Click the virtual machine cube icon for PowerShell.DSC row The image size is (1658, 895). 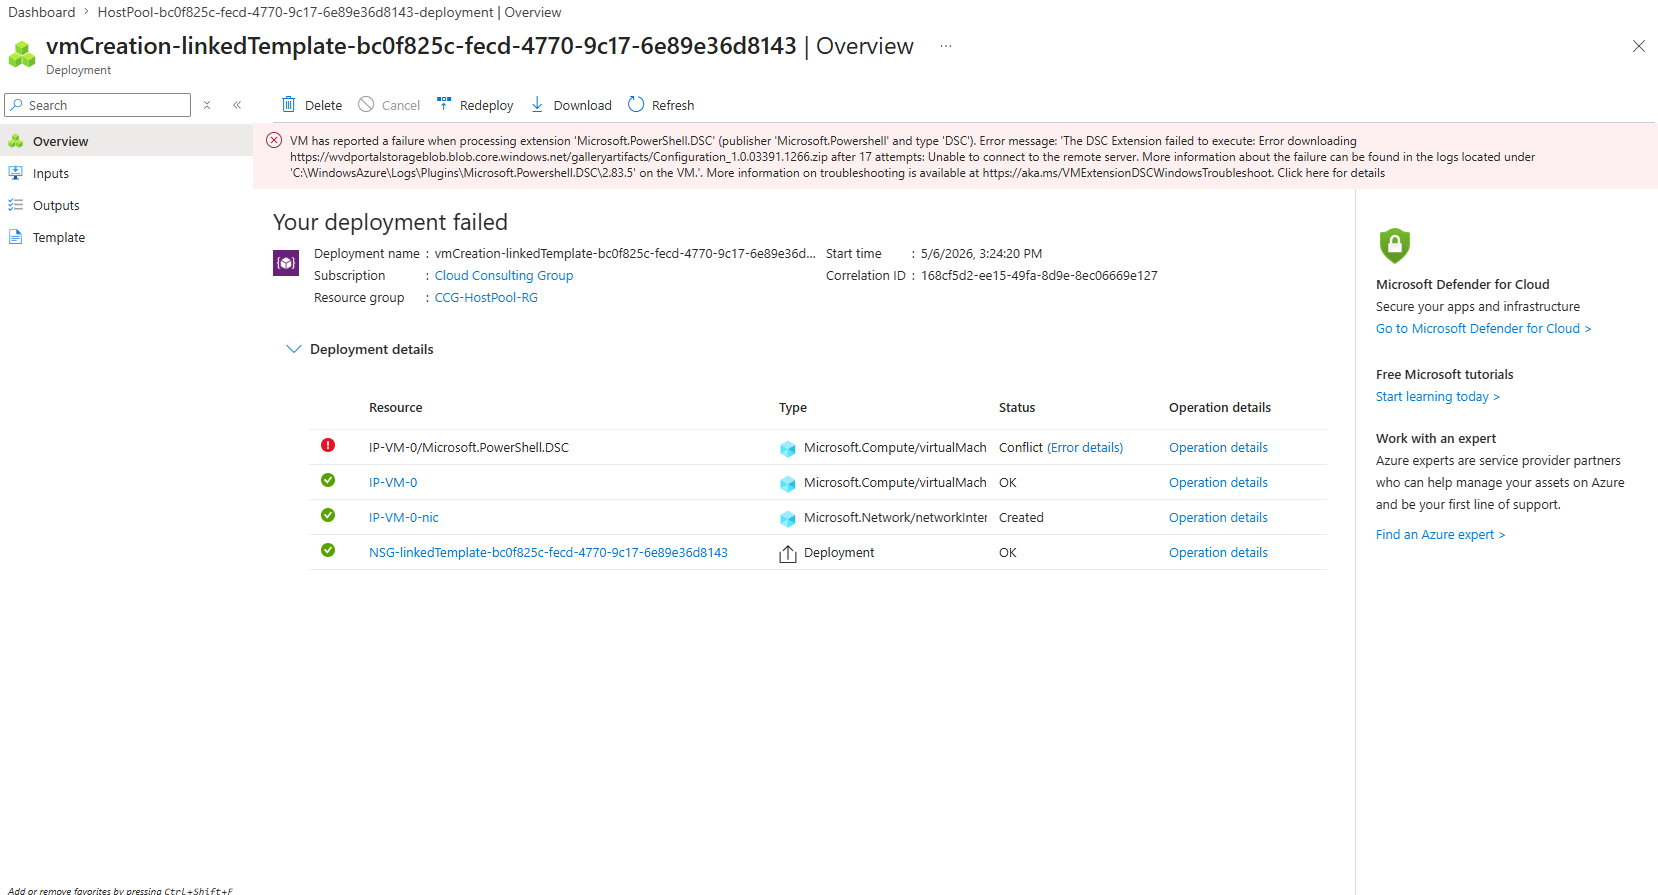point(788,449)
